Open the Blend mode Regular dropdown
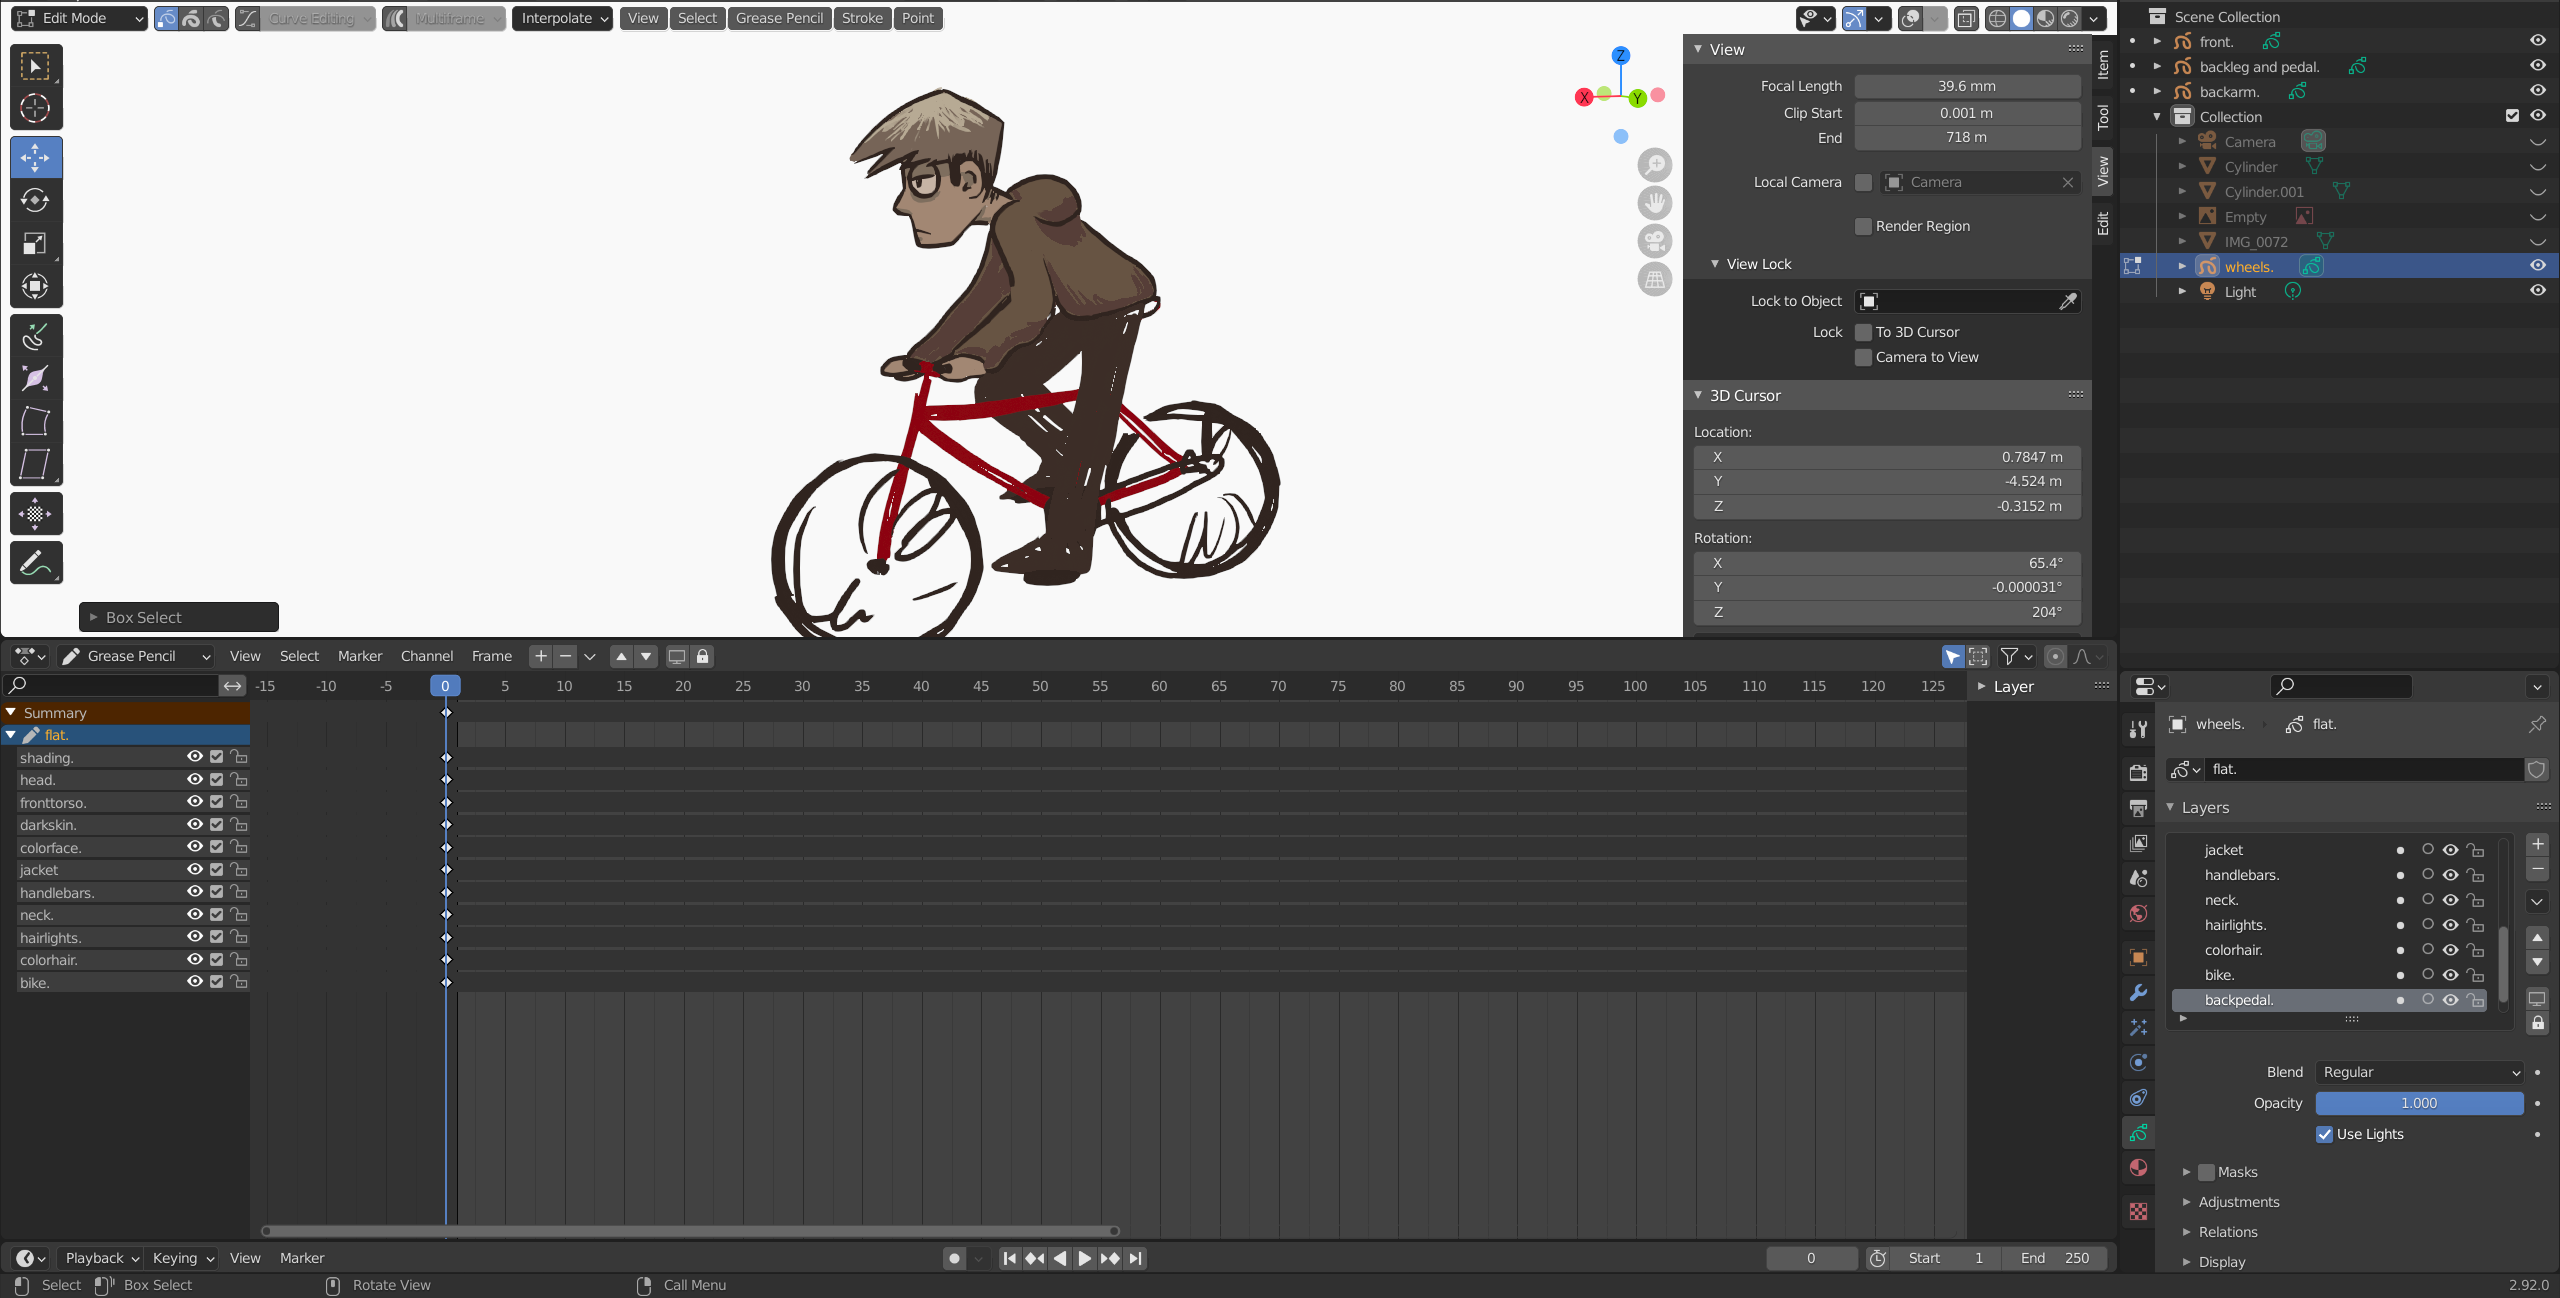2560x1298 pixels. pyautogui.click(x=2420, y=1072)
